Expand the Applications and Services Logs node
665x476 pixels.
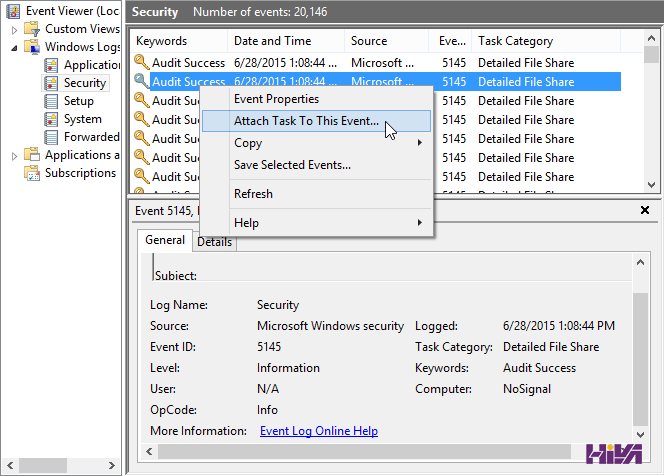coord(14,155)
